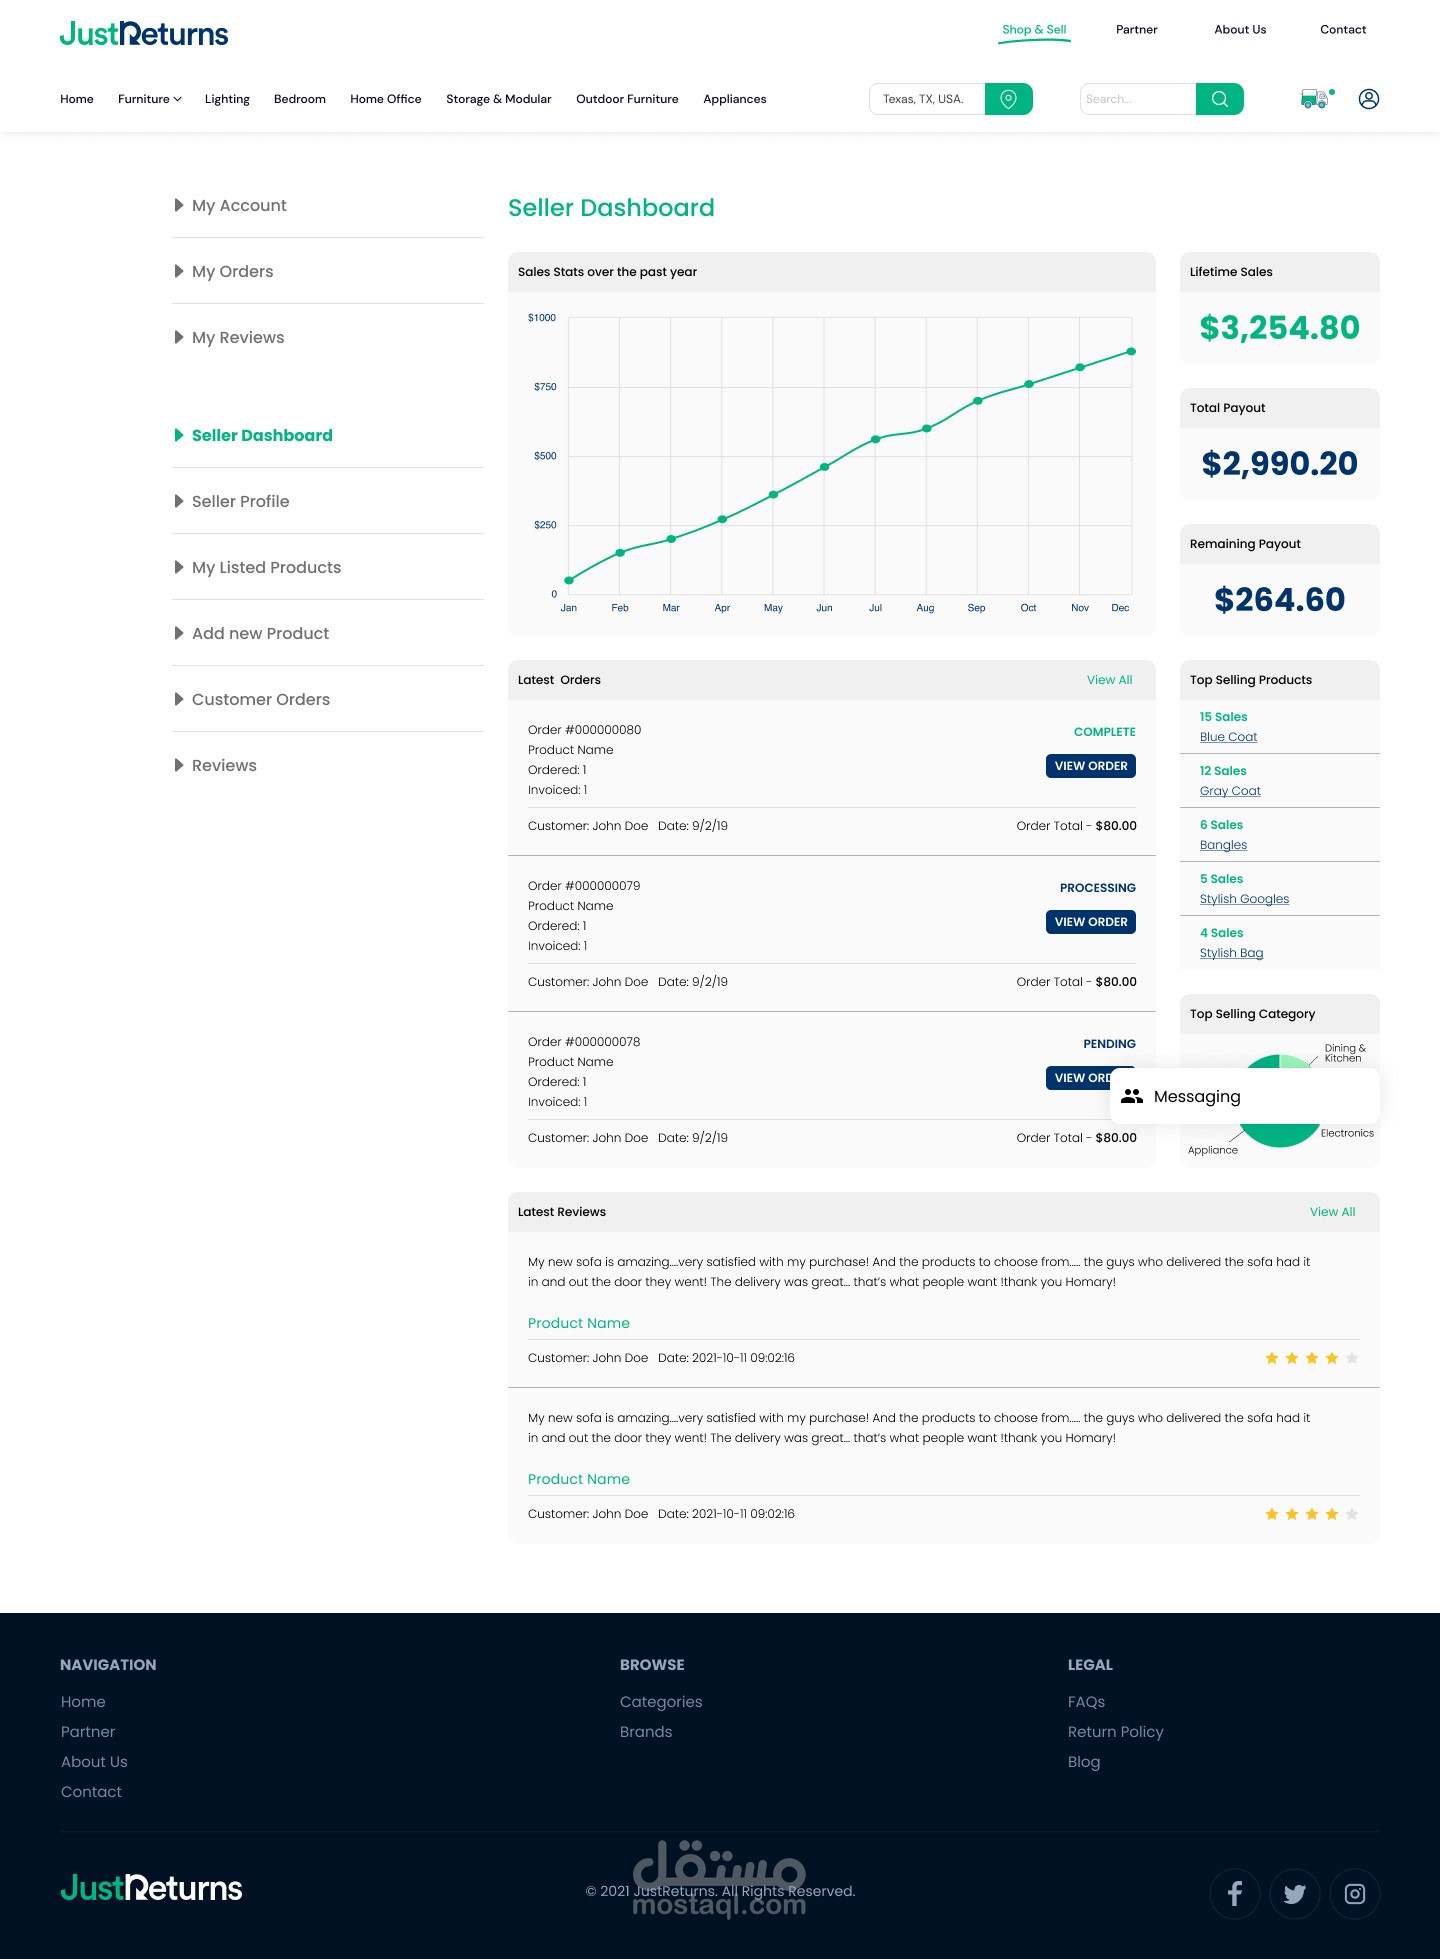Expand the Furniture dropdown chevron
The image size is (1440, 1959).
[178, 99]
